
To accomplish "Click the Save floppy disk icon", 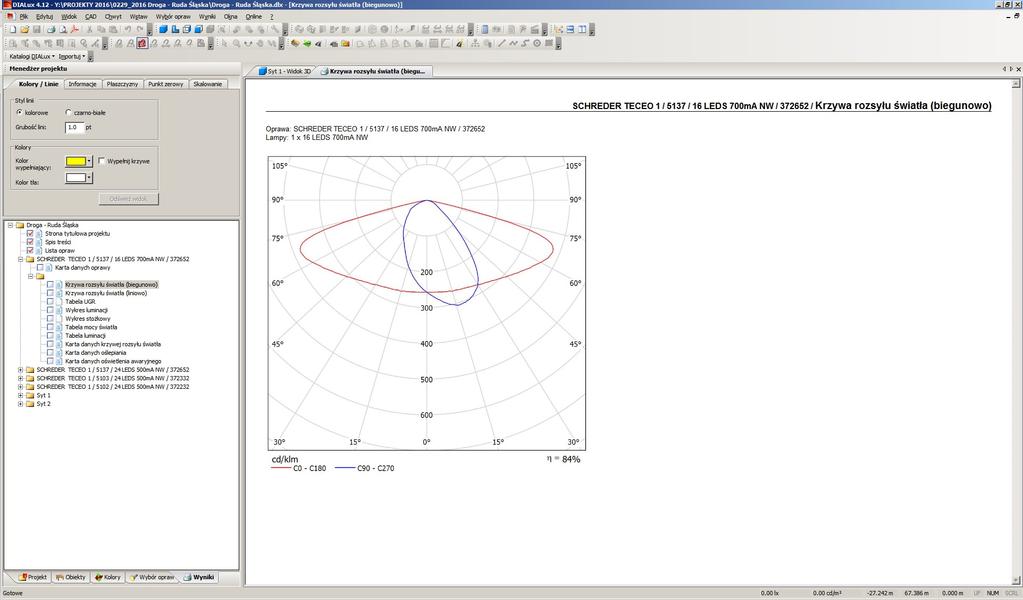I will 37,29.
